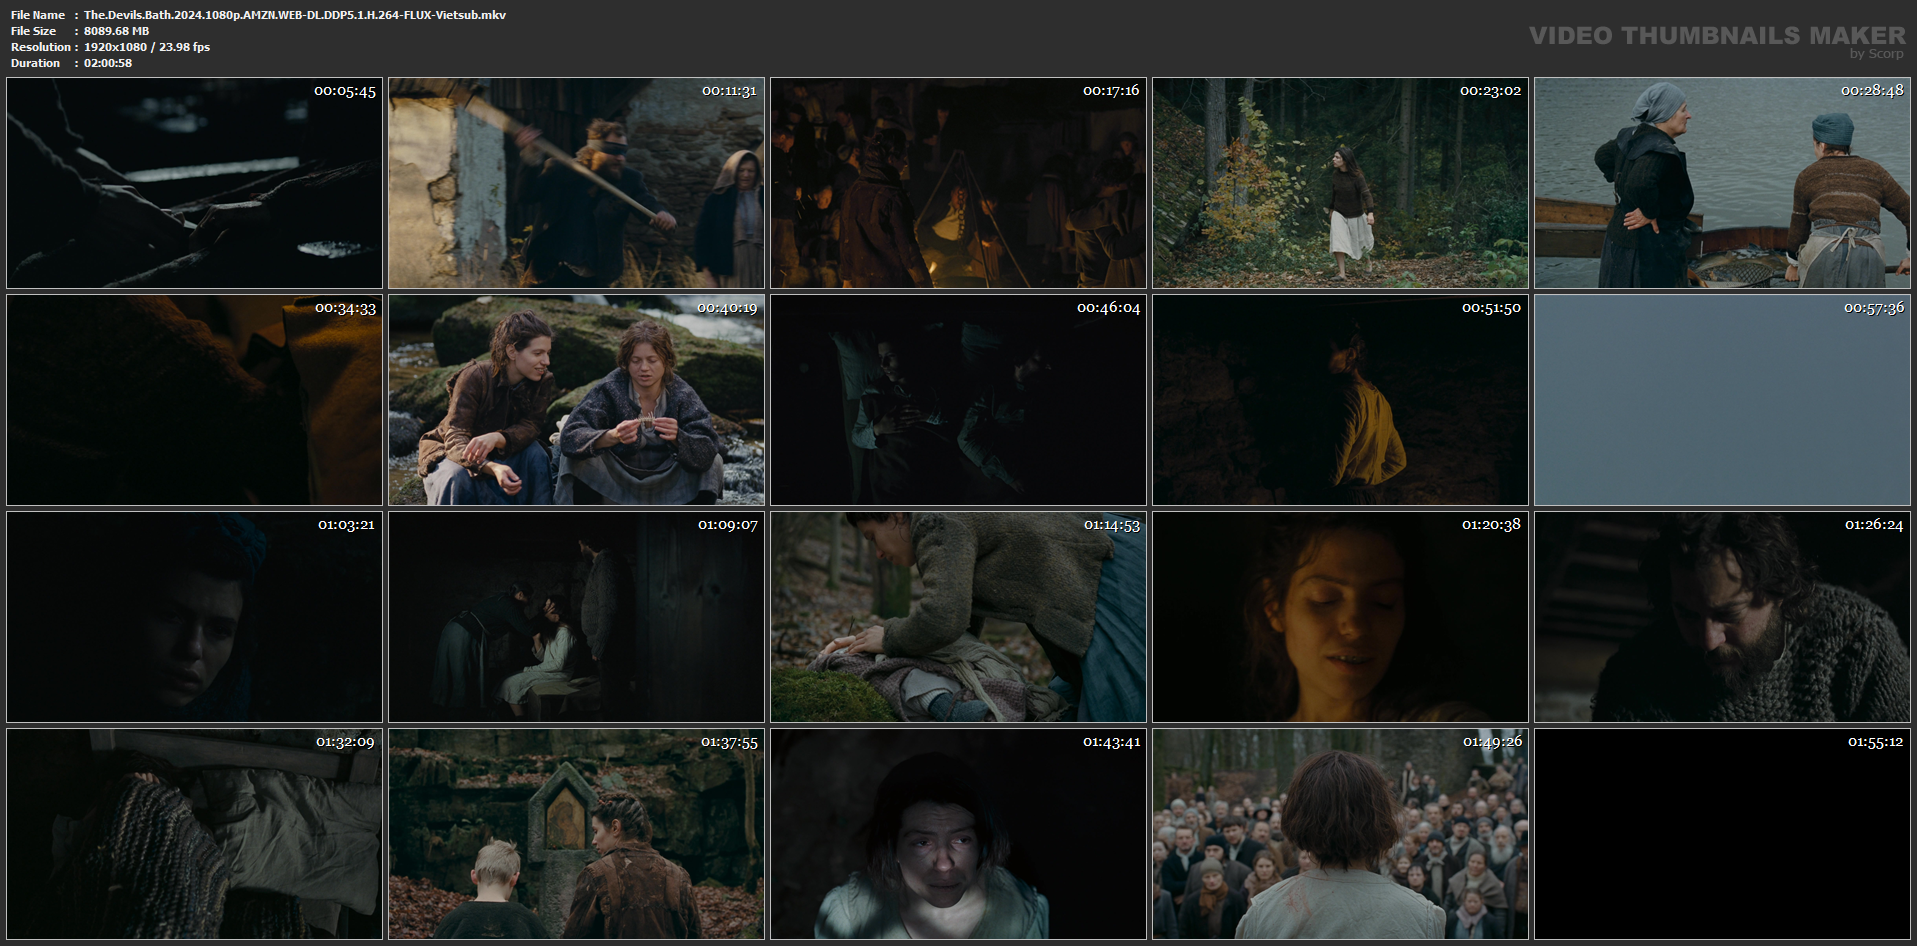Open the crowd scene thumbnail 01:49:26
Screen dimensions: 1917x946
point(1340,834)
